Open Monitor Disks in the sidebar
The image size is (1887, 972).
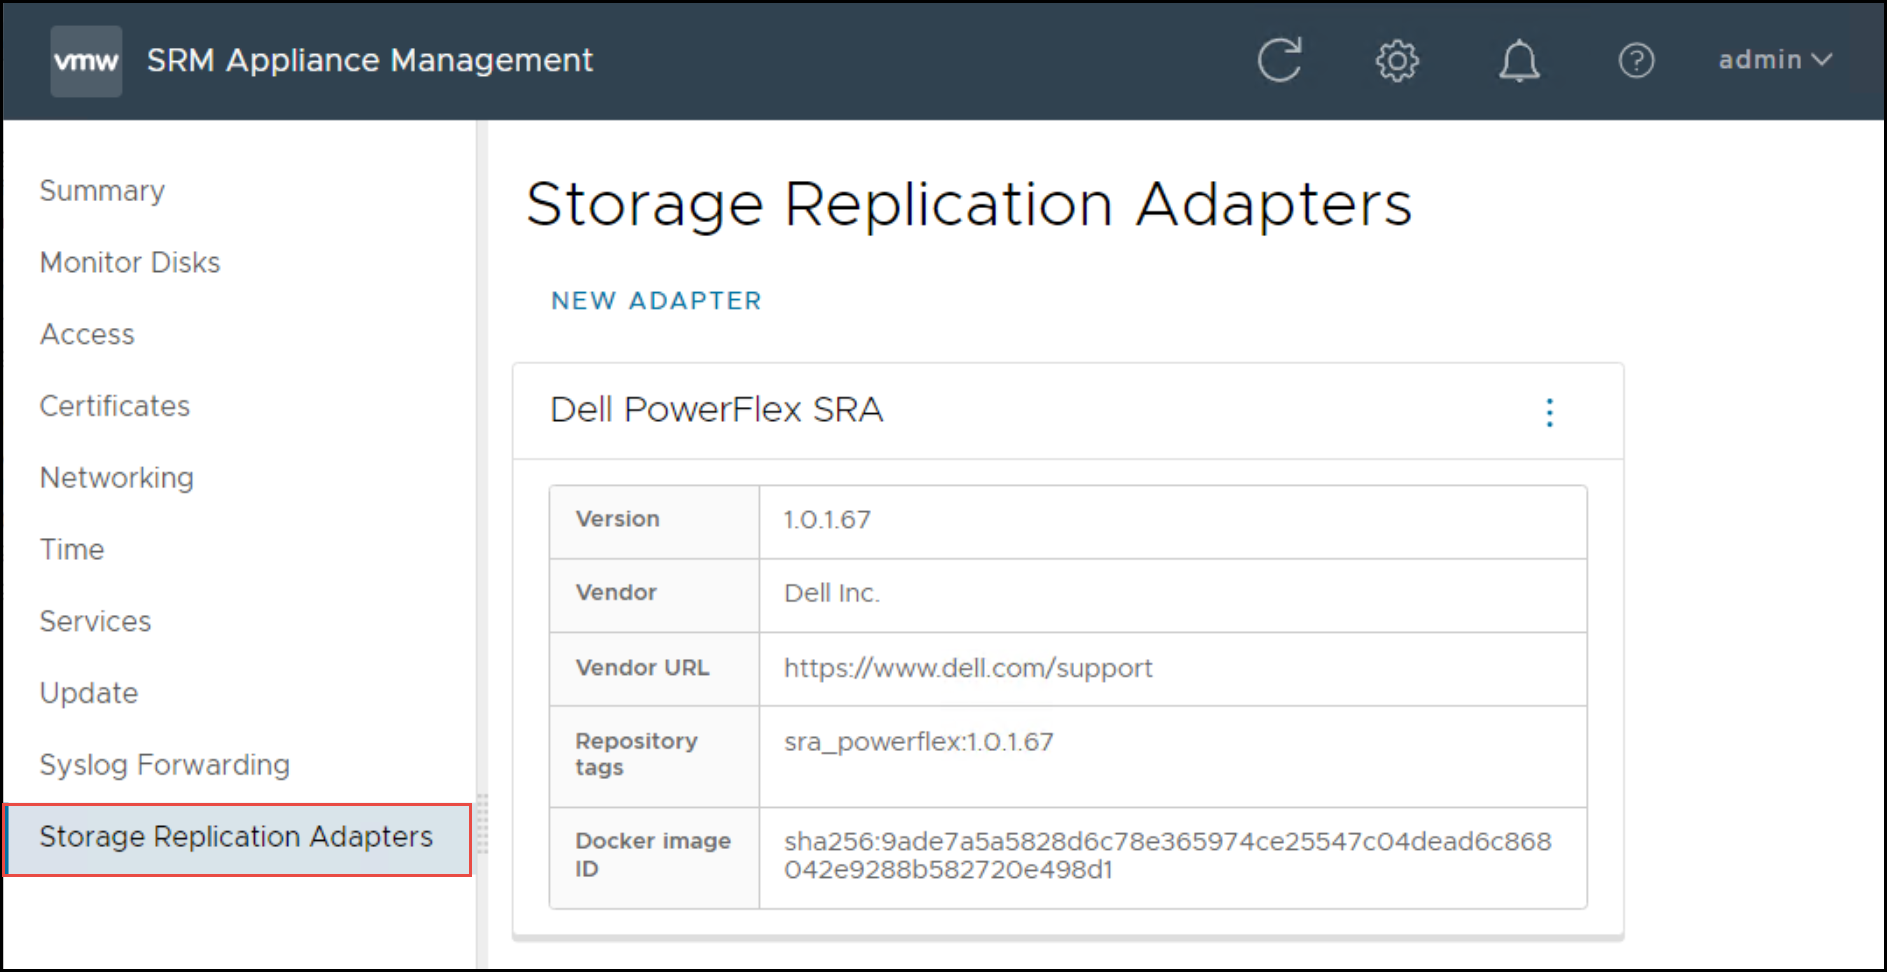(x=130, y=262)
